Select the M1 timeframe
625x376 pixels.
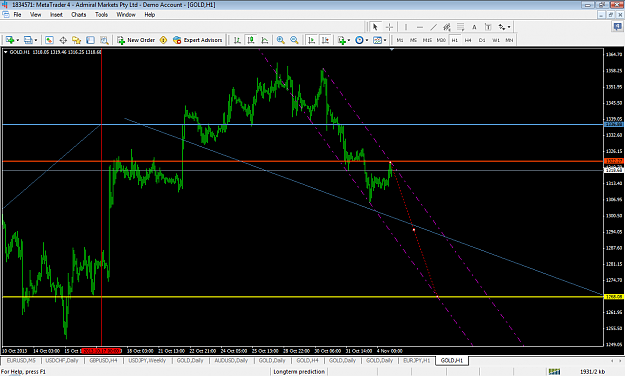click(x=400, y=40)
